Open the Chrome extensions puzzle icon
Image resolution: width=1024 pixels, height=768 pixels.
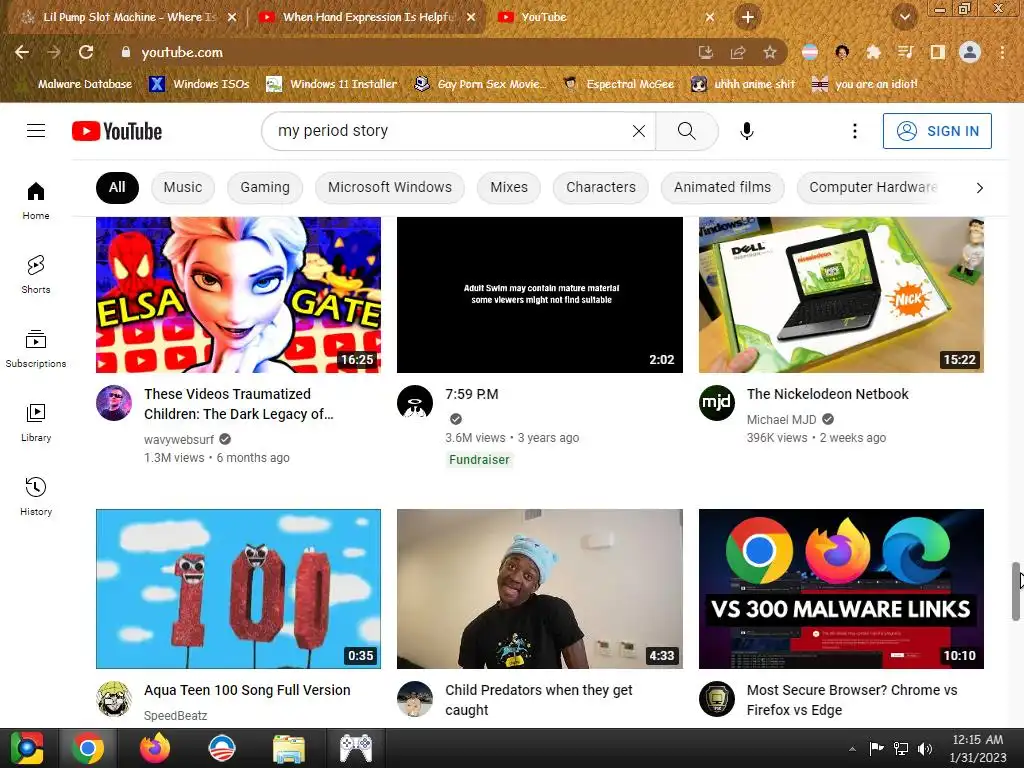point(874,52)
